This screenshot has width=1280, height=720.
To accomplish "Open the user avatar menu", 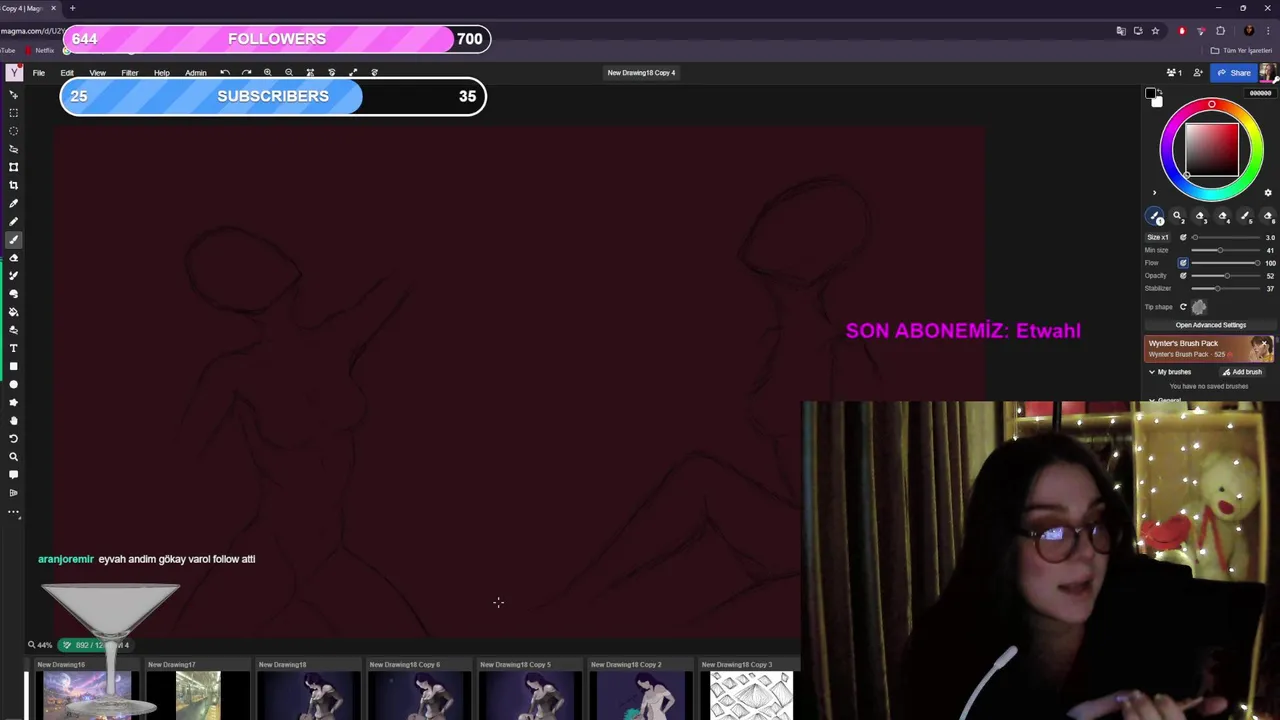I will 1267,72.
